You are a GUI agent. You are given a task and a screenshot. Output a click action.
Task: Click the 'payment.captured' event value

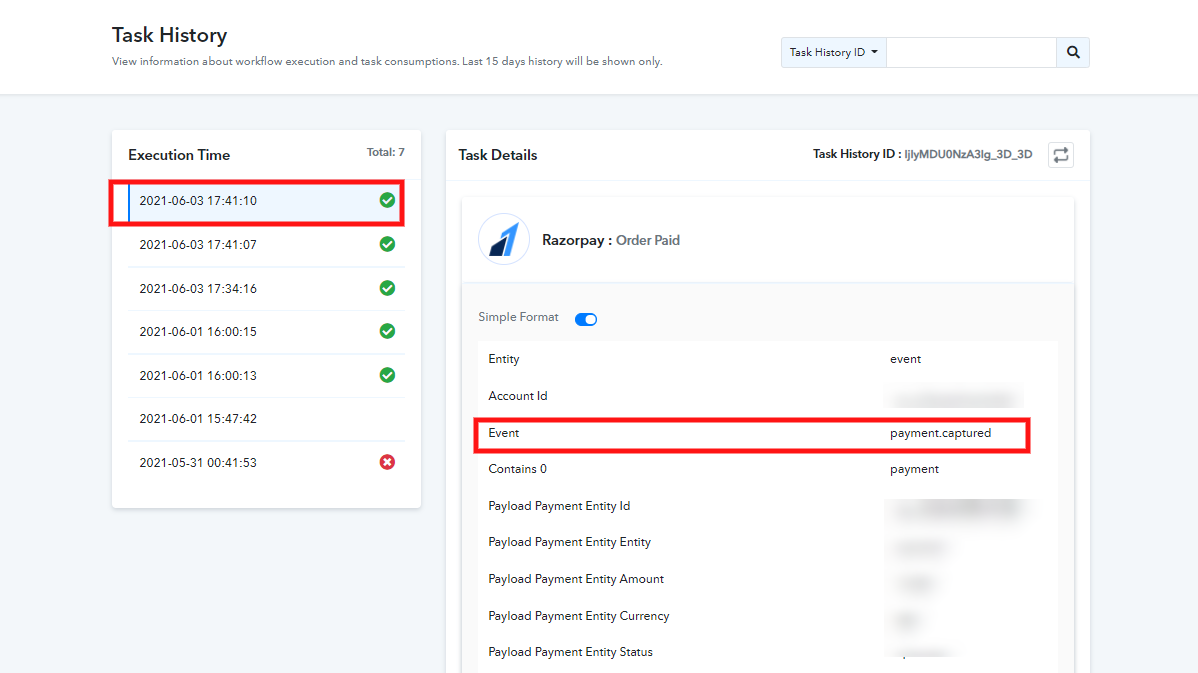pos(940,433)
